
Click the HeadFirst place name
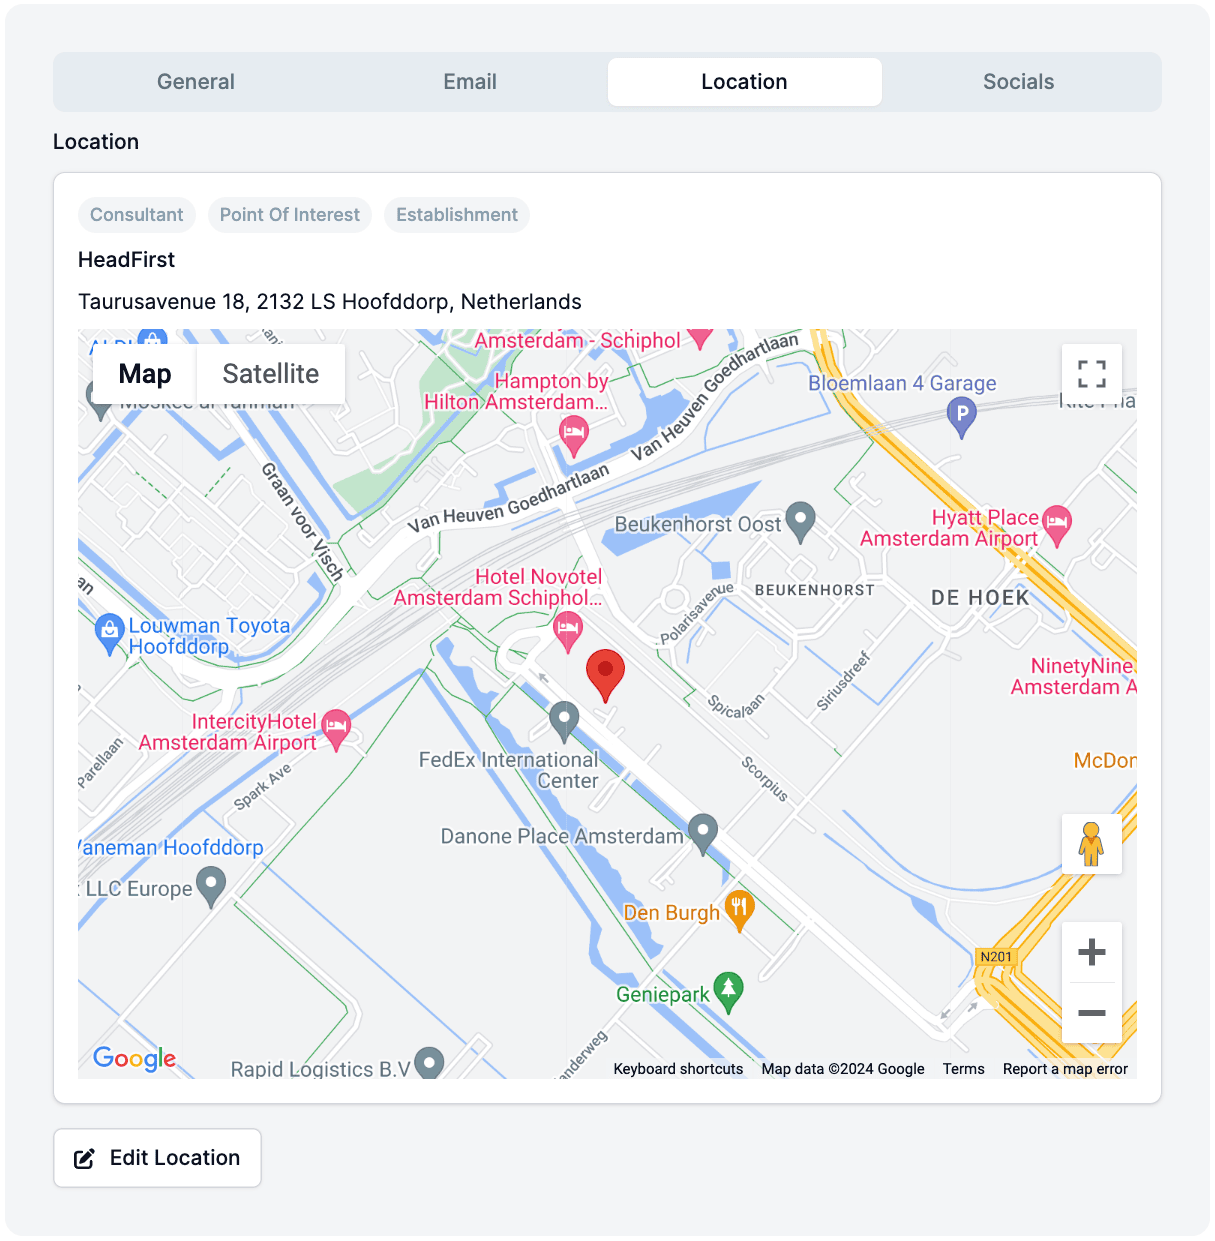[x=127, y=260]
